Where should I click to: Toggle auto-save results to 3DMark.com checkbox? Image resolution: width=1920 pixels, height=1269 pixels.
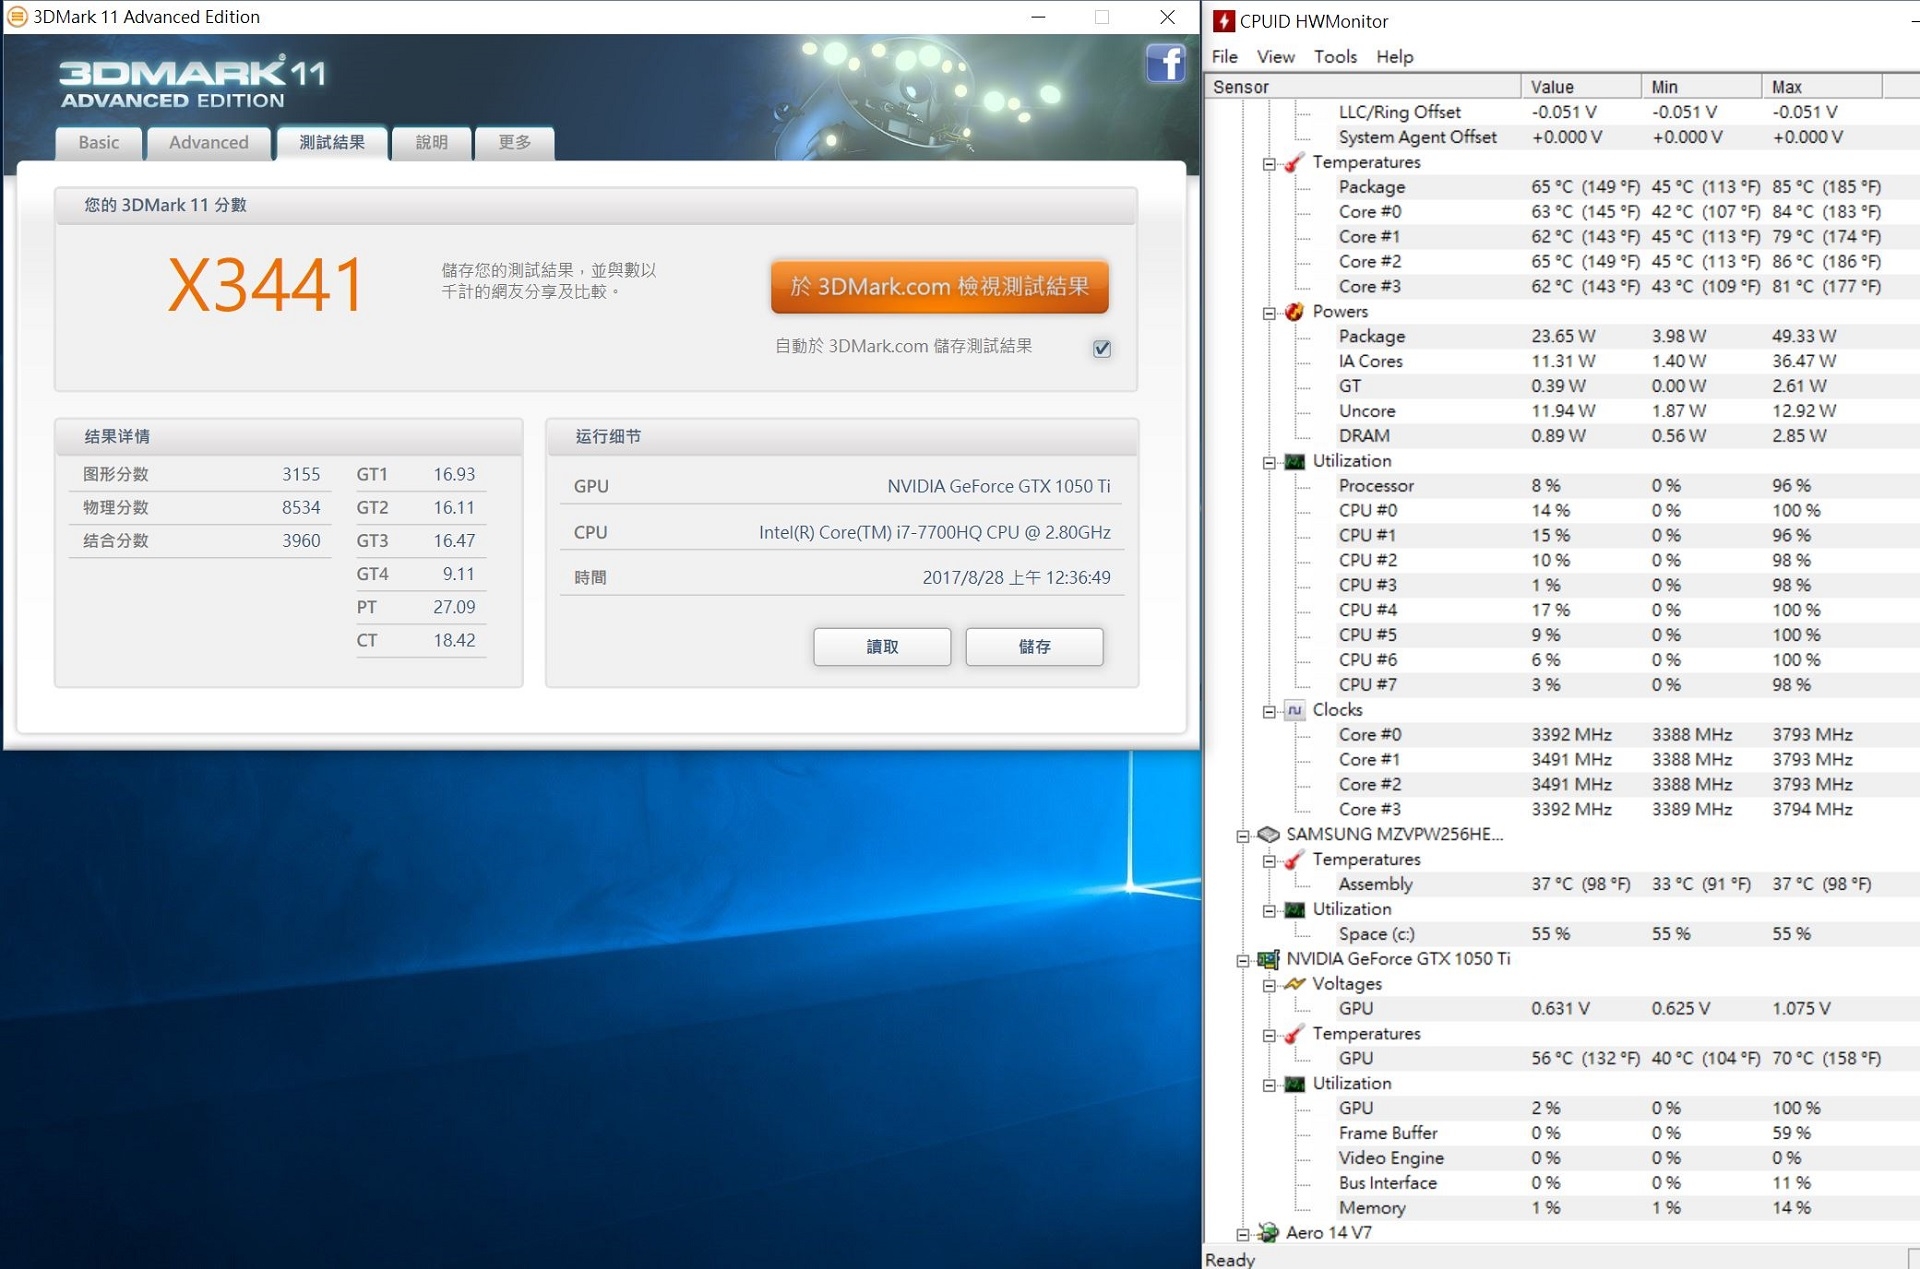pyautogui.click(x=1102, y=348)
